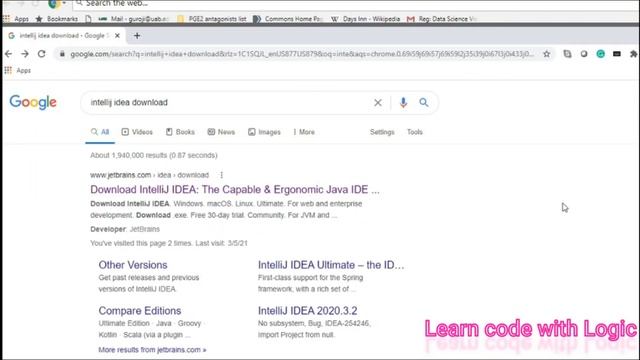
Task: Click the address bar URL
Action: 302,54
